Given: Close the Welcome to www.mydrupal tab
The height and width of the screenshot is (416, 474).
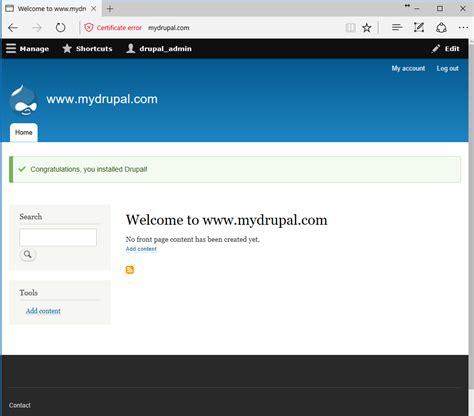Looking at the screenshot, I should (94, 9).
